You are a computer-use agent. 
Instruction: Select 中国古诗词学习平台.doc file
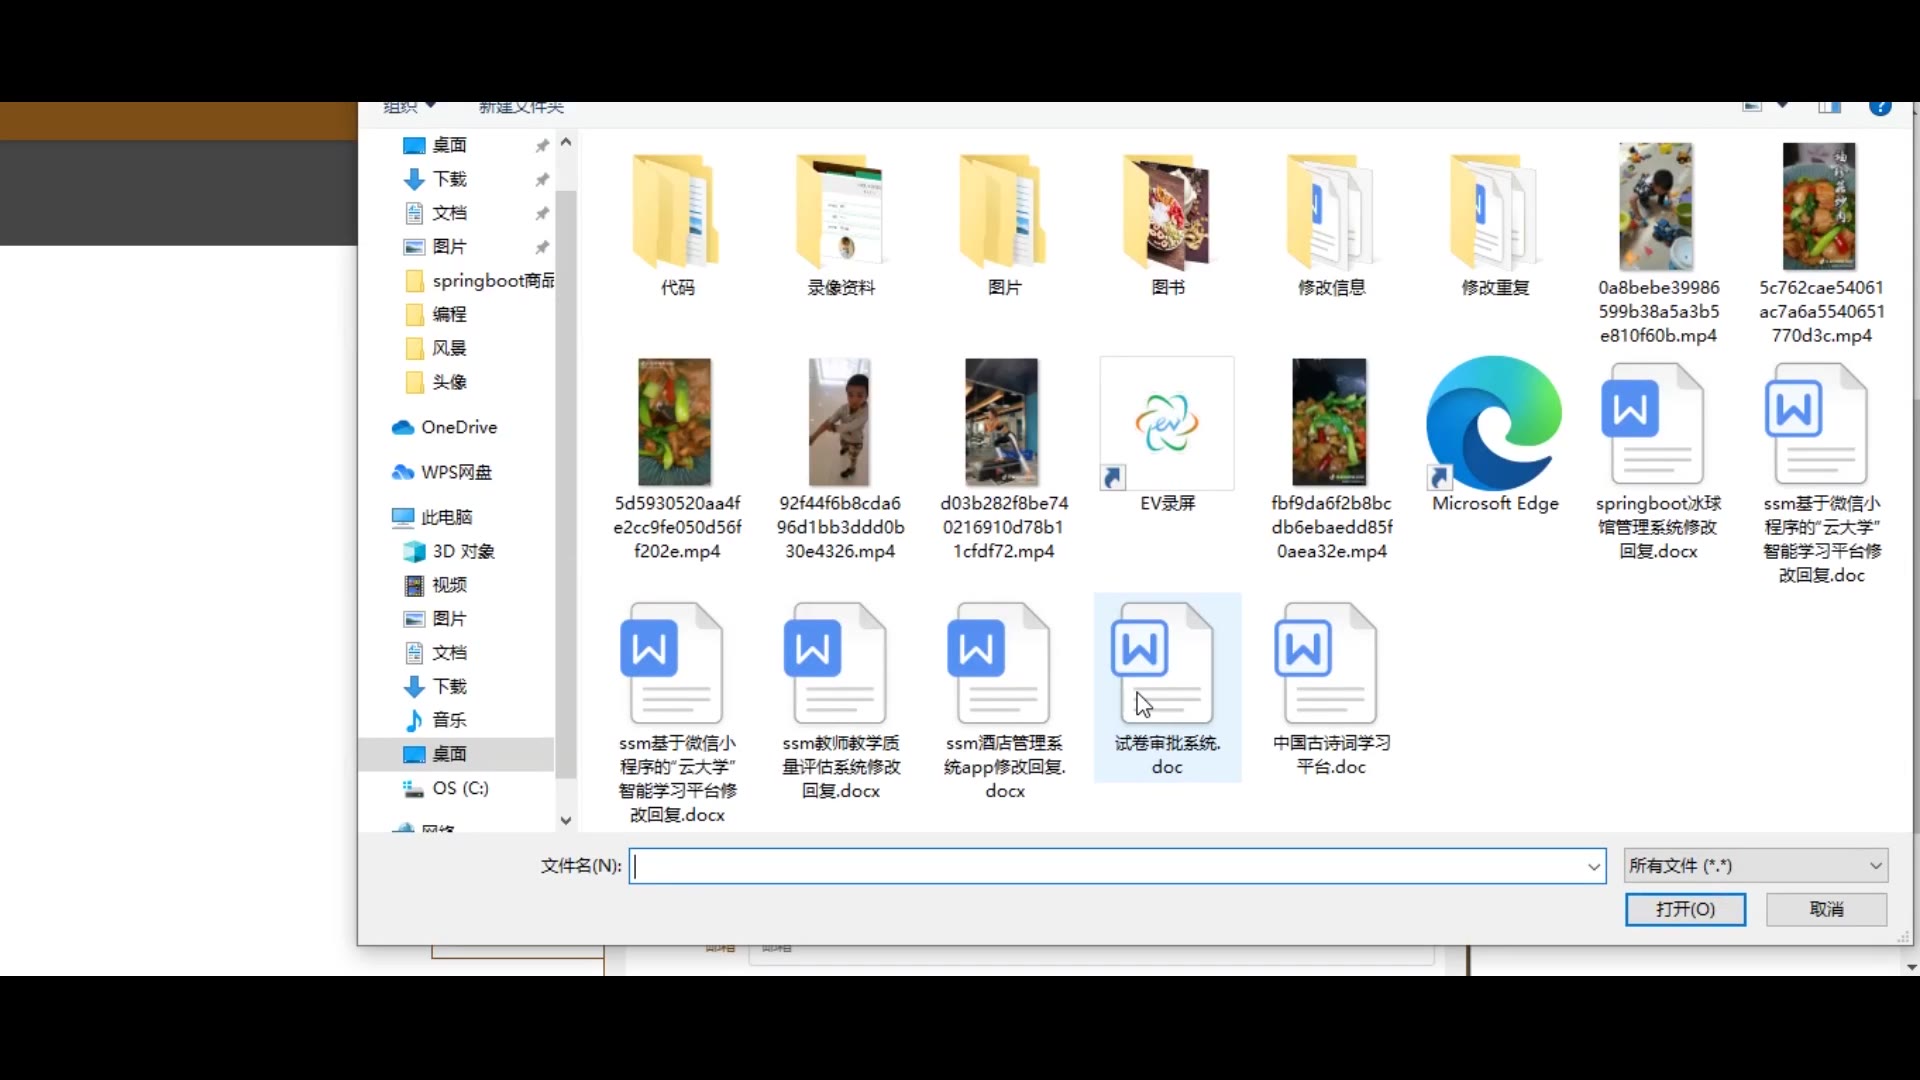coord(1330,665)
